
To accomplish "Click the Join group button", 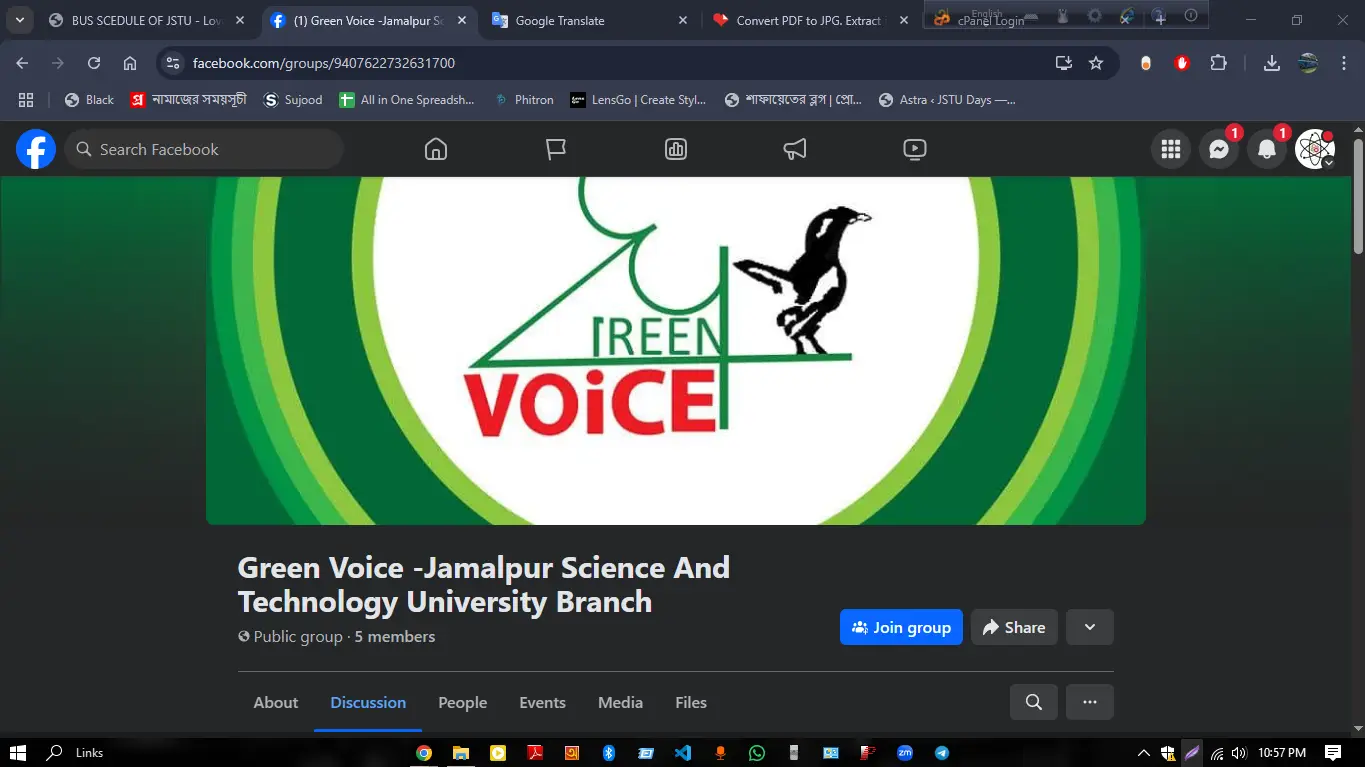I will pos(901,627).
